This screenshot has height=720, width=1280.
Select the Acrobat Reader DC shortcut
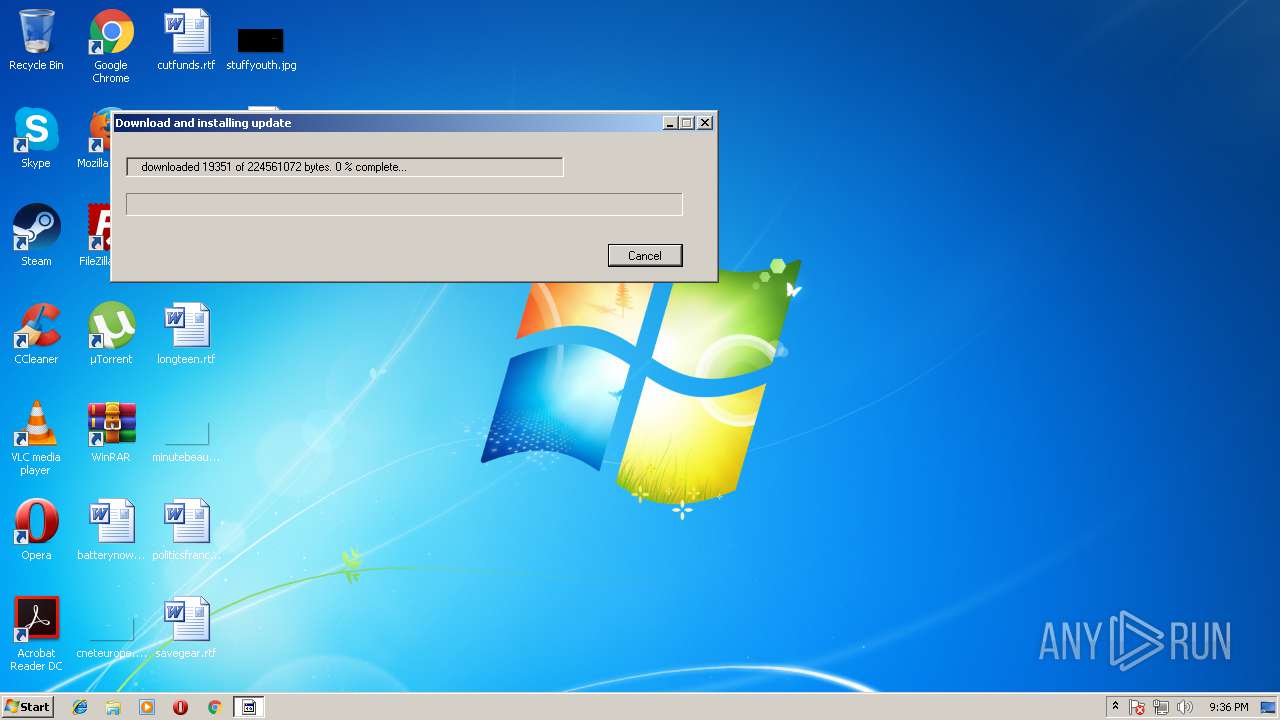coord(36,634)
